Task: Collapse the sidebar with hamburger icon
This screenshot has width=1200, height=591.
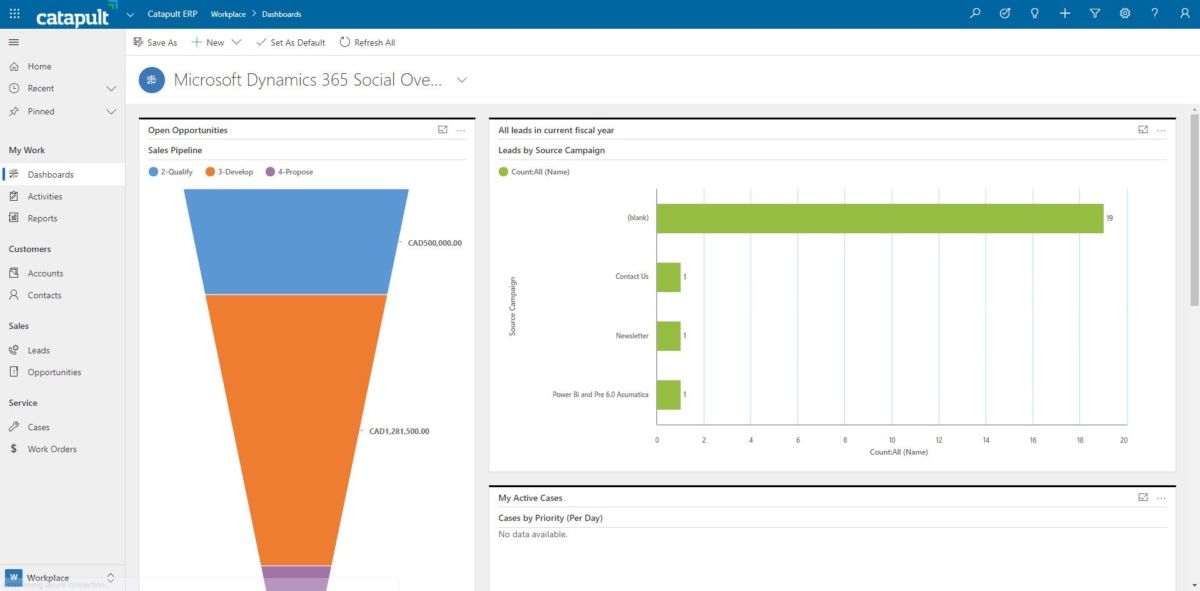Action: click(x=14, y=42)
